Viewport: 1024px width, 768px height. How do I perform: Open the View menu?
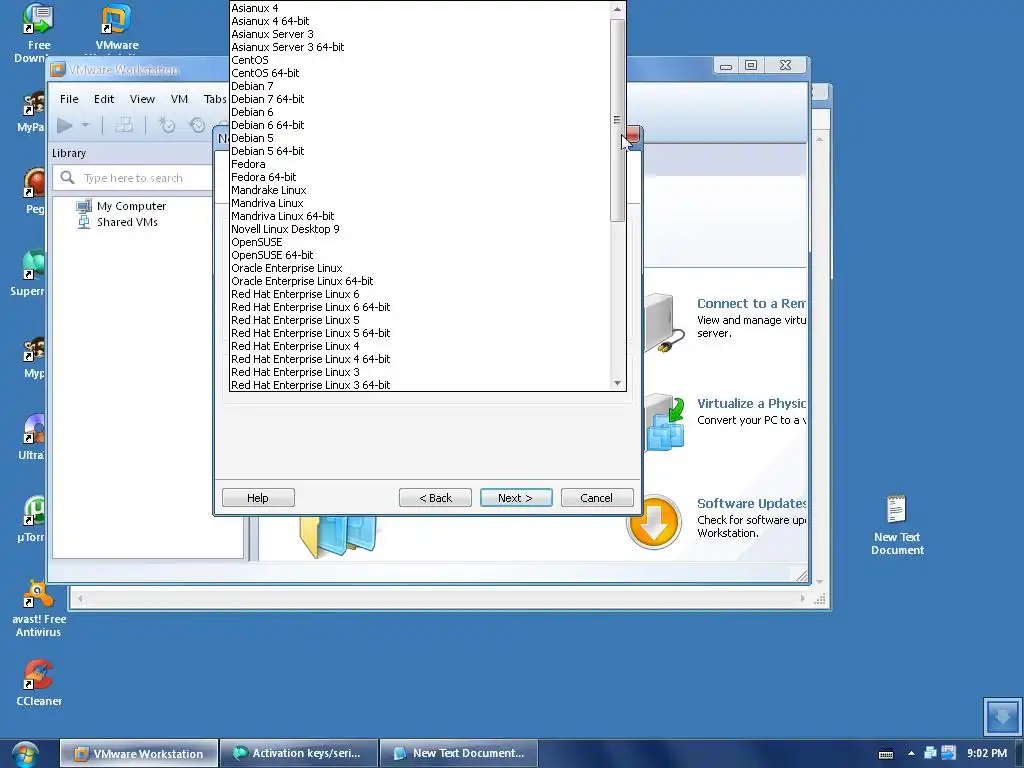coord(142,99)
